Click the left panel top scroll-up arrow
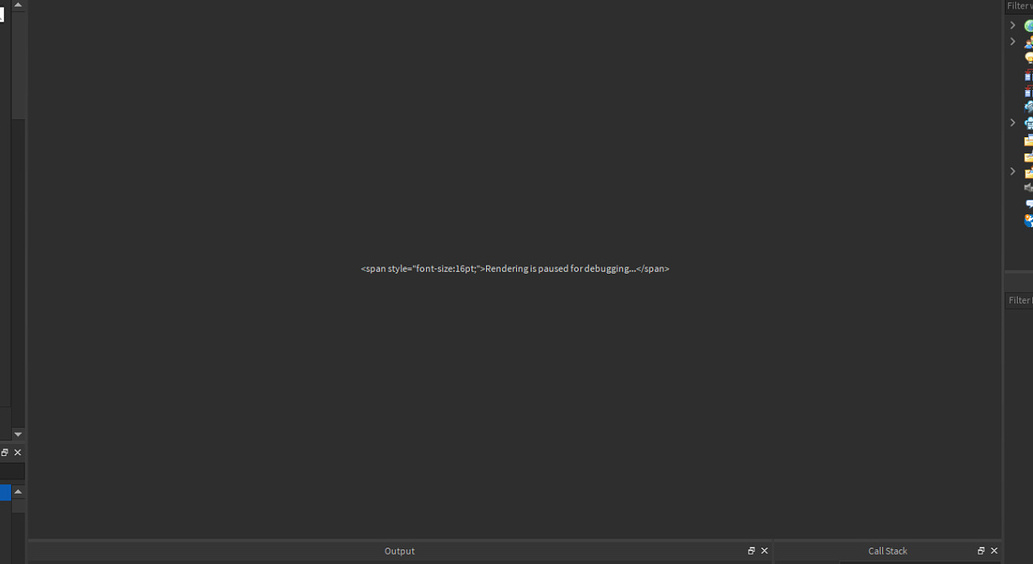 [18, 5]
